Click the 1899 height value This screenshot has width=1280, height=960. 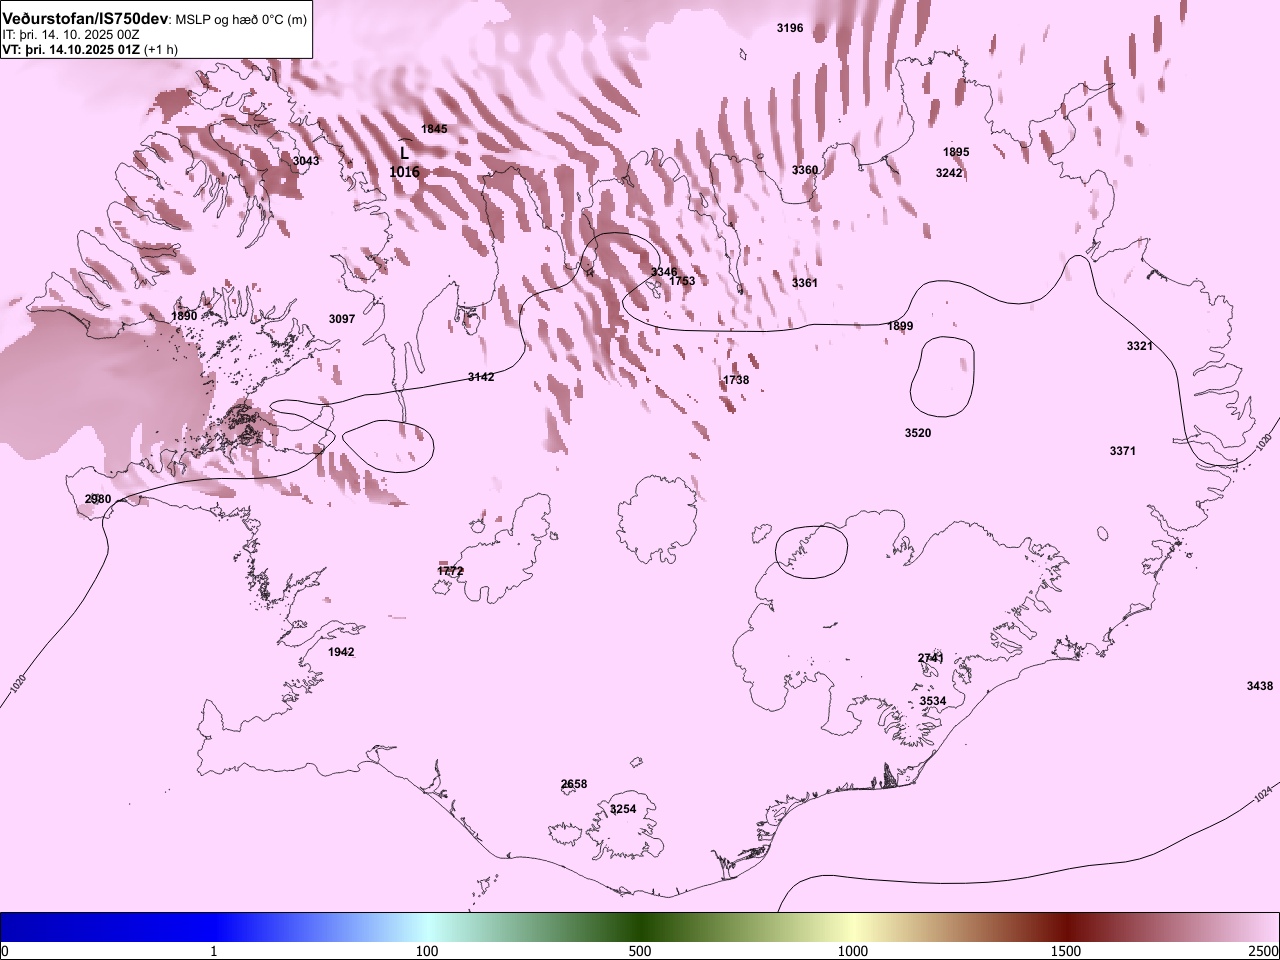click(x=900, y=326)
